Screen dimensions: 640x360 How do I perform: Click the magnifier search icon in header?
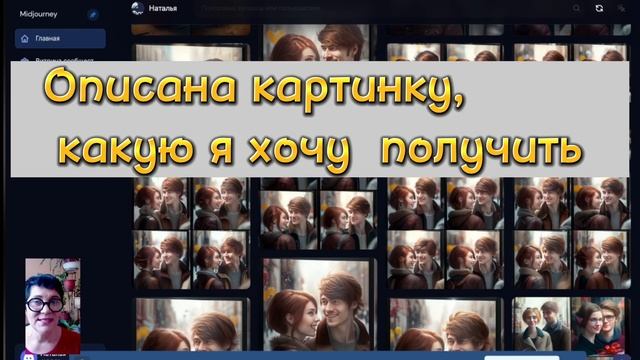point(576,8)
